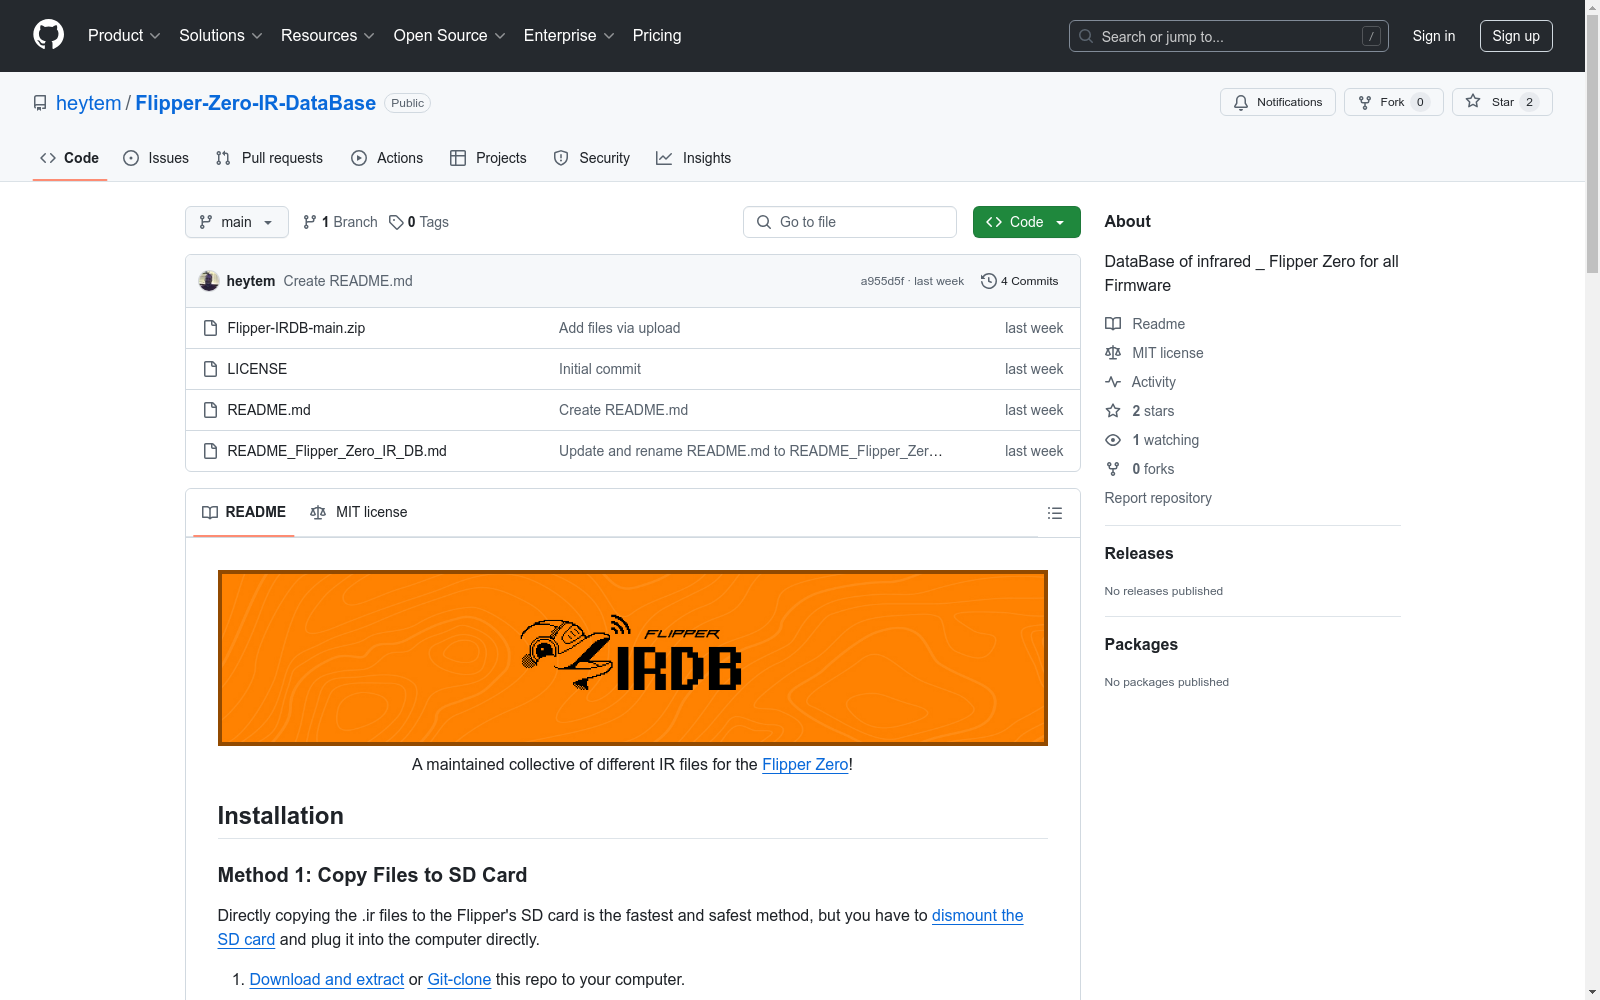View the 1 Branch list

click(340, 222)
